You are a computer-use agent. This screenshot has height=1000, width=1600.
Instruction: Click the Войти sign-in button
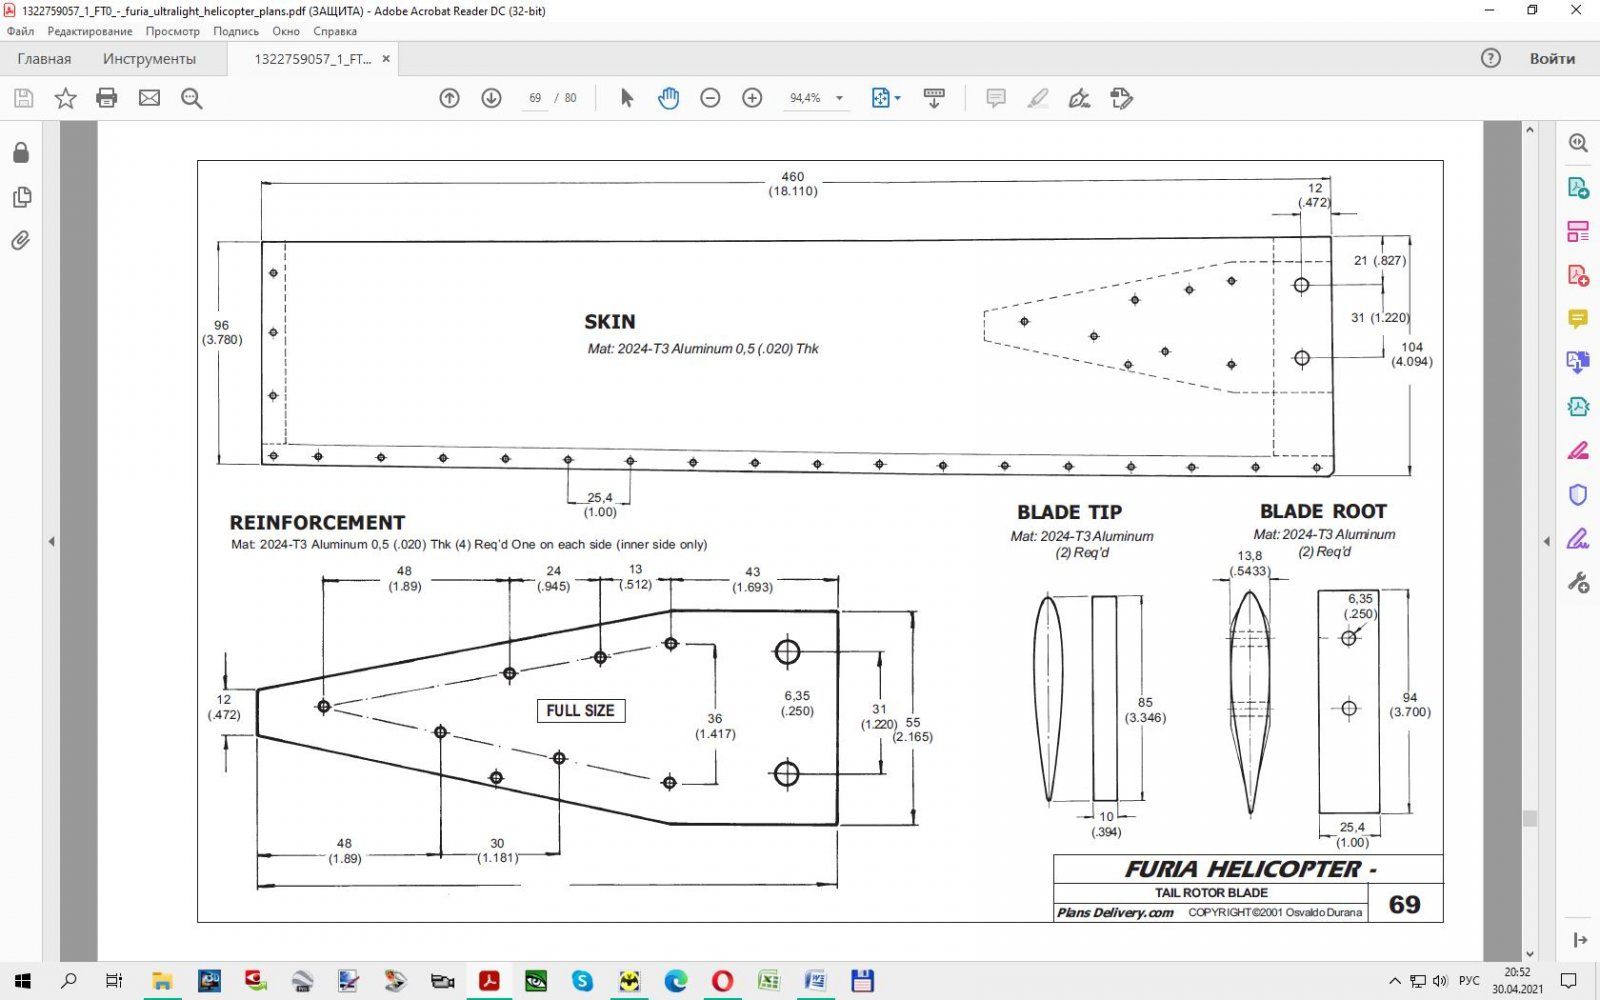coord(1551,59)
